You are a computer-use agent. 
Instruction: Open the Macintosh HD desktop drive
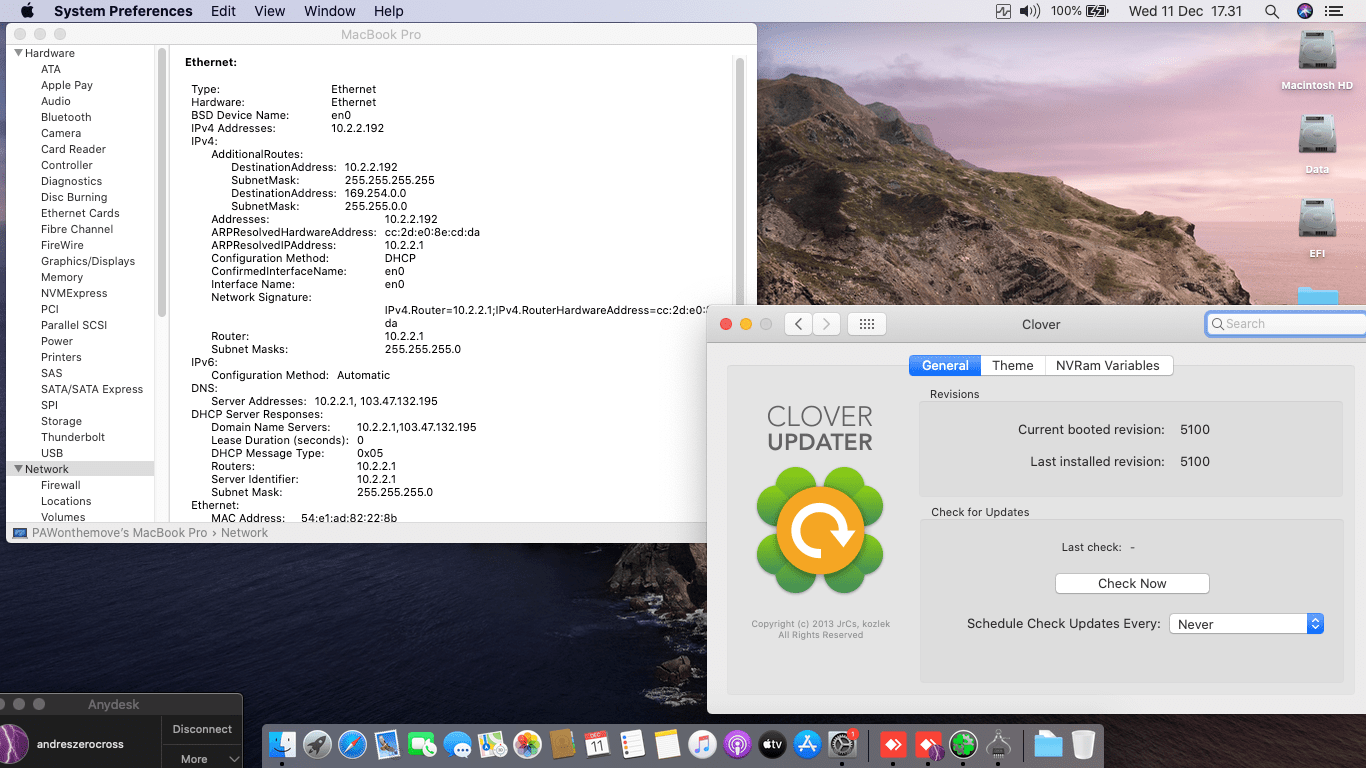click(1316, 54)
